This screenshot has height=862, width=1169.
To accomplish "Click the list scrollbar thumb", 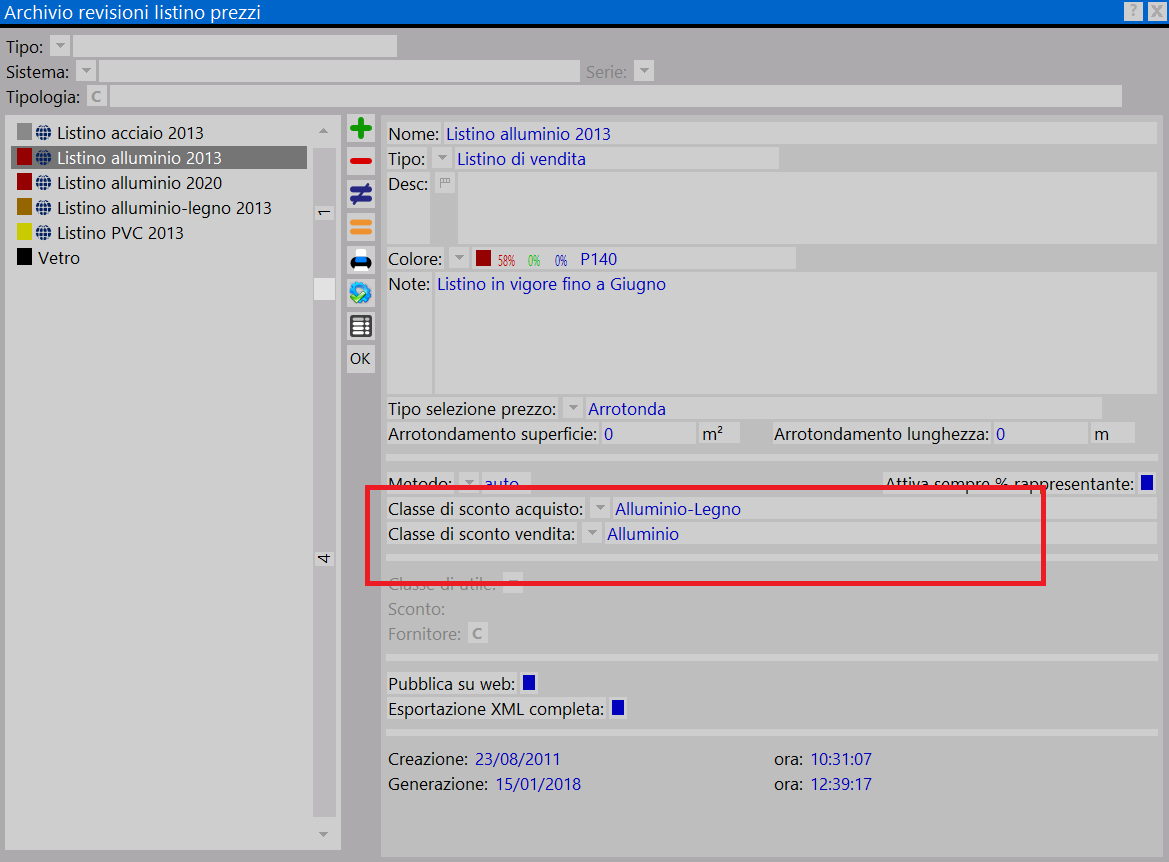I will pyautogui.click(x=324, y=289).
